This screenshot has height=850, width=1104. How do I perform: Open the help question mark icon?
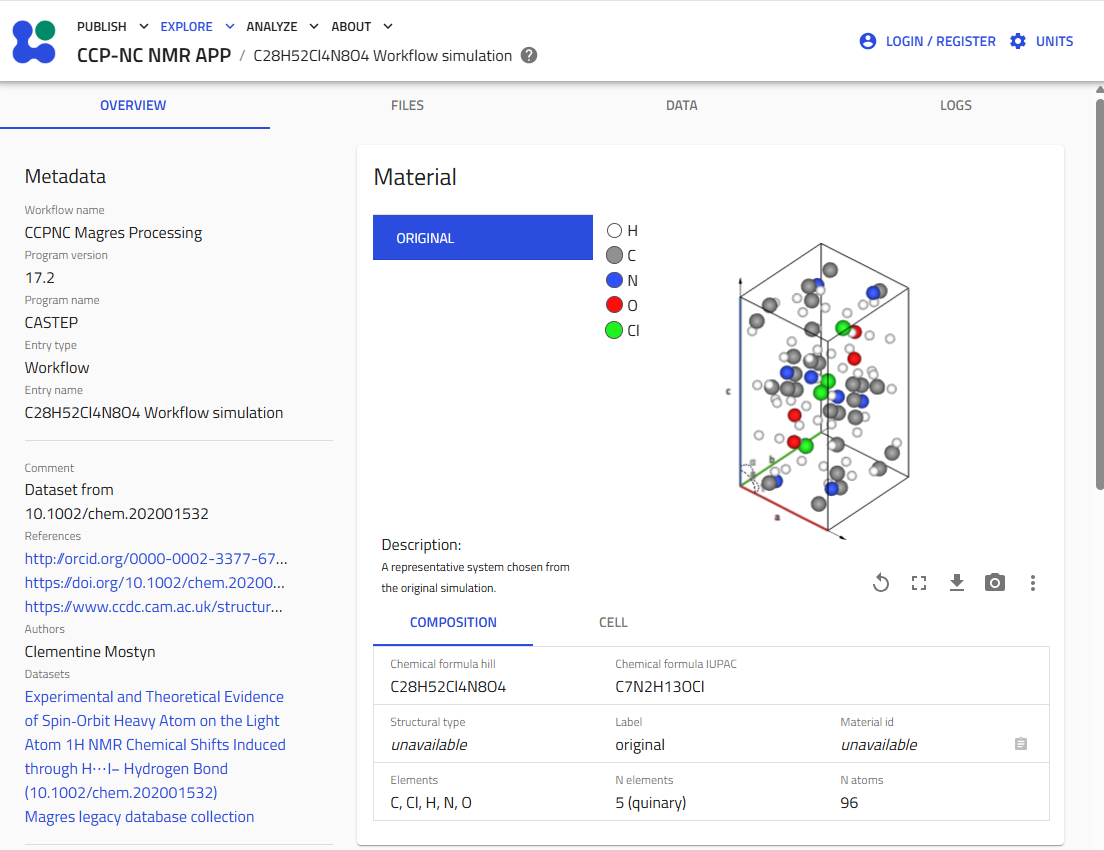point(529,56)
